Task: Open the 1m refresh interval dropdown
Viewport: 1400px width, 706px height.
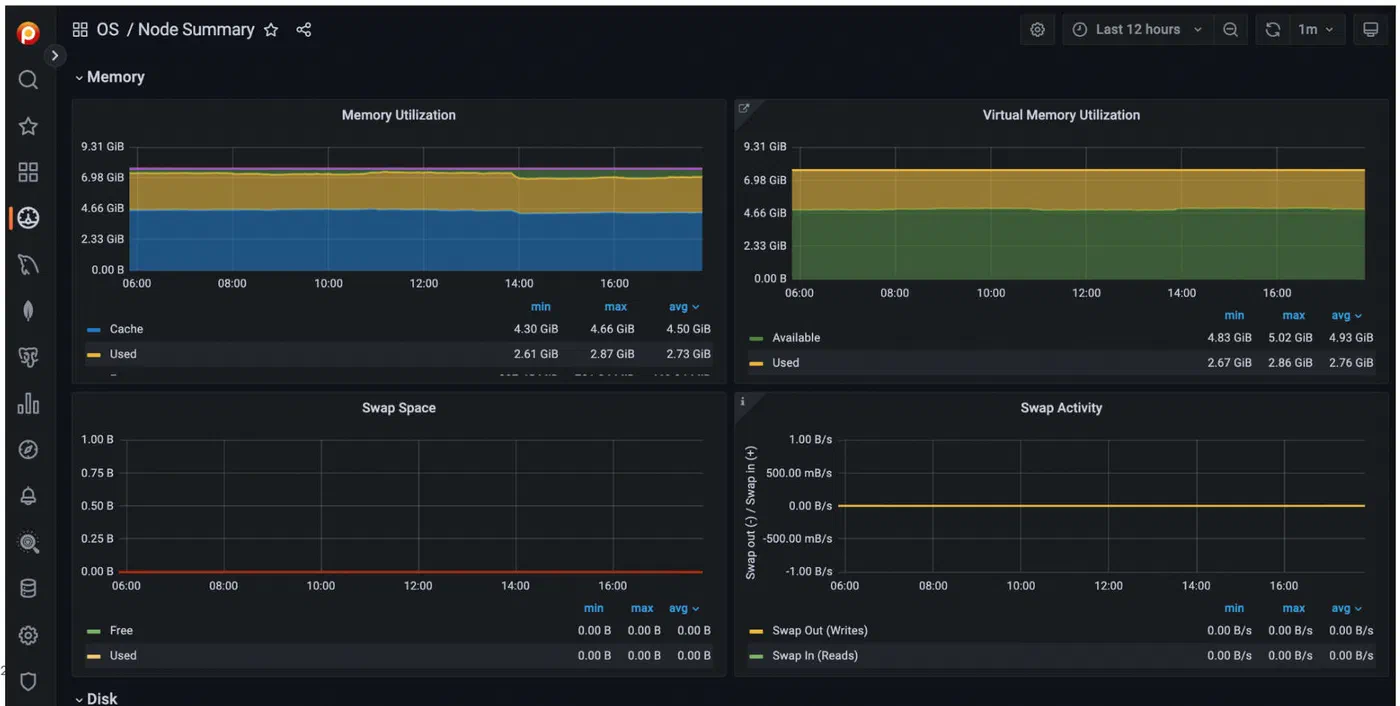Action: [1316, 30]
